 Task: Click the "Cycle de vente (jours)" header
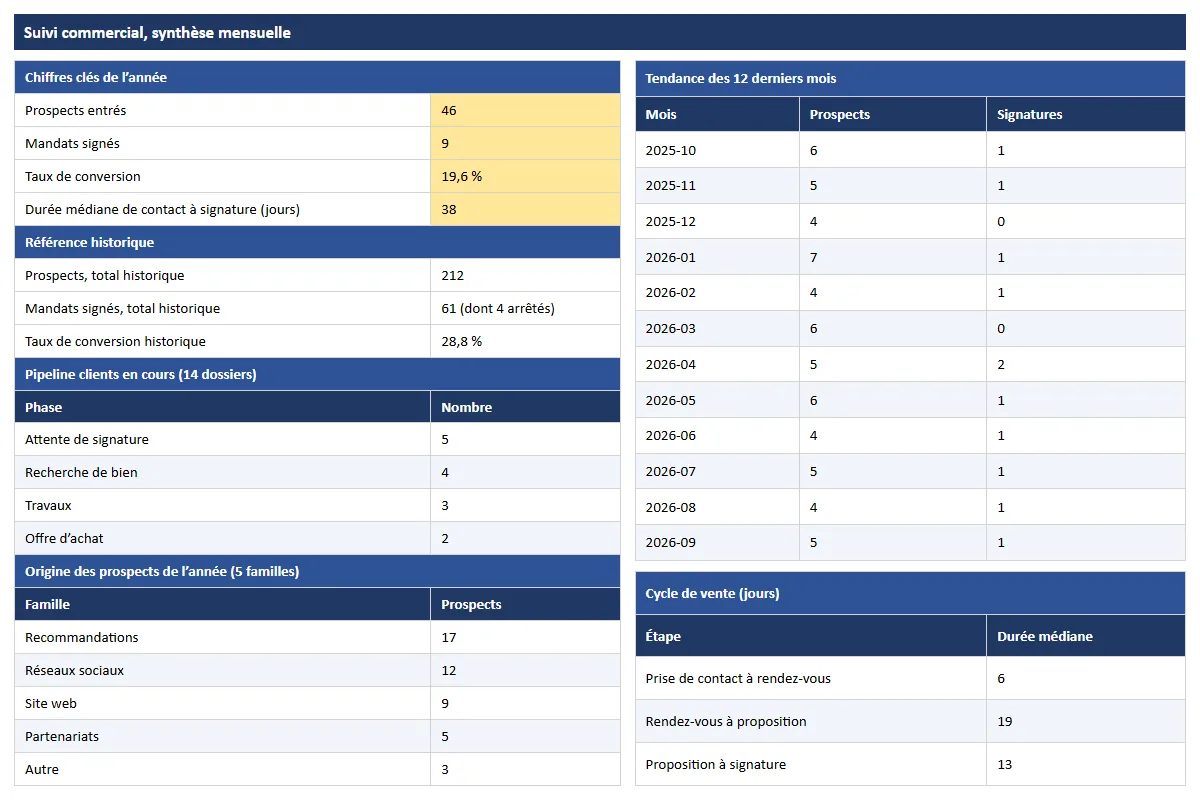[x=910, y=593]
